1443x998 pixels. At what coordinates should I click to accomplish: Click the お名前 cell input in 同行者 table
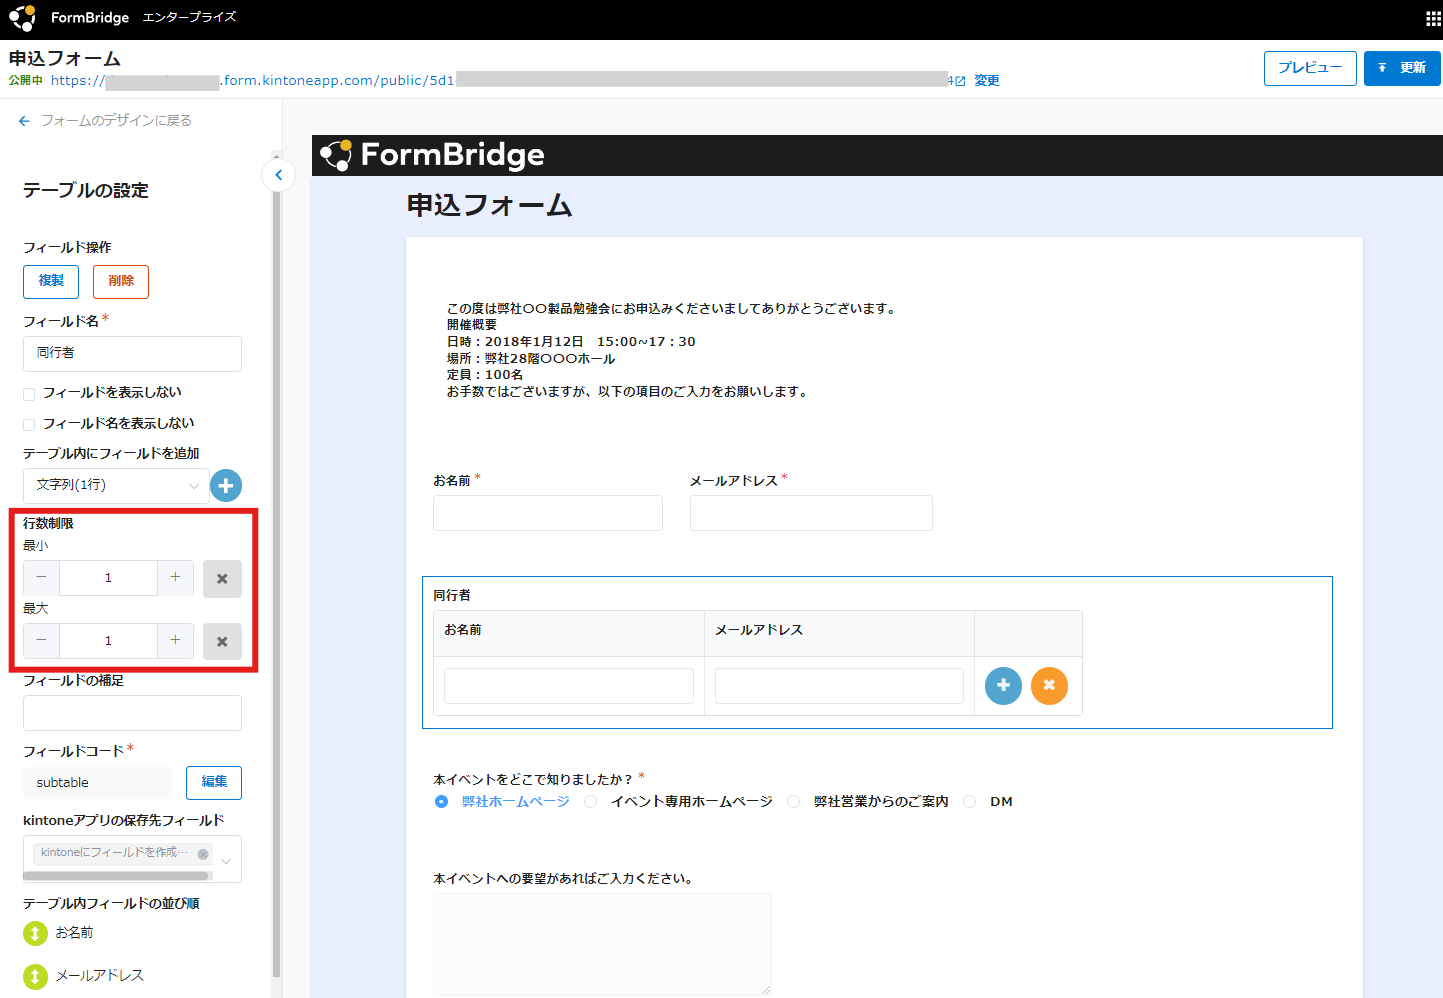(569, 686)
